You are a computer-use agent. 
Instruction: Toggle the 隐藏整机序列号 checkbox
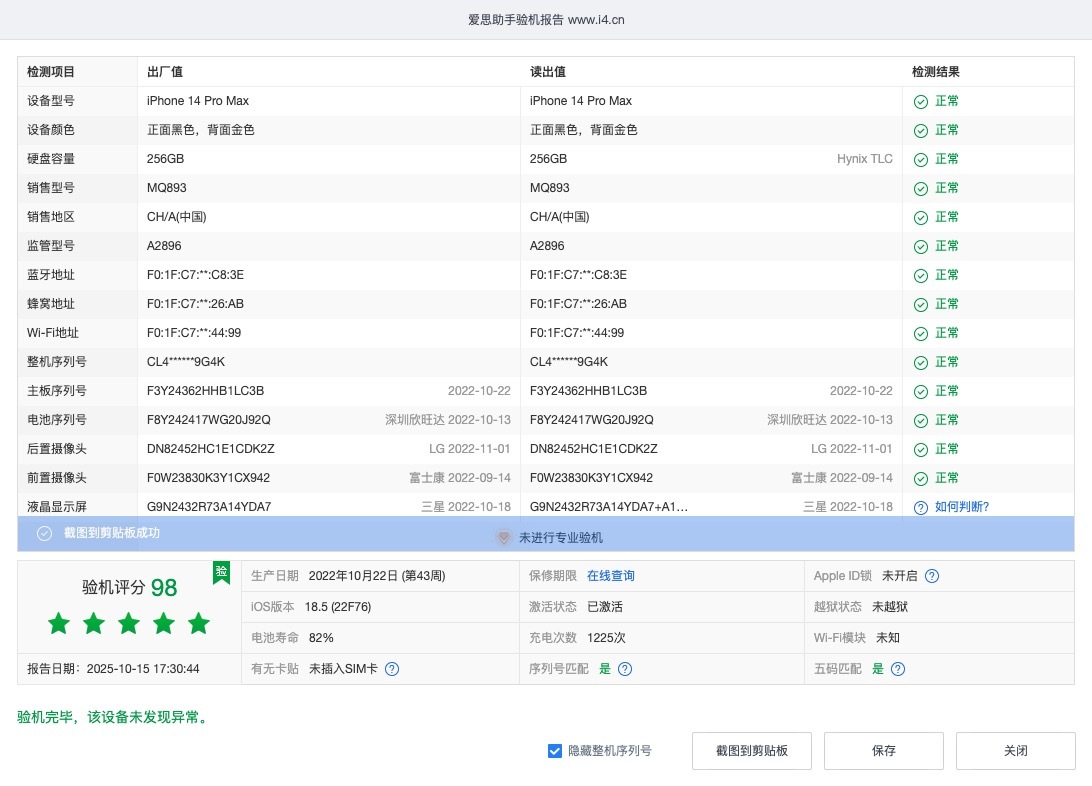pyautogui.click(x=555, y=751)
